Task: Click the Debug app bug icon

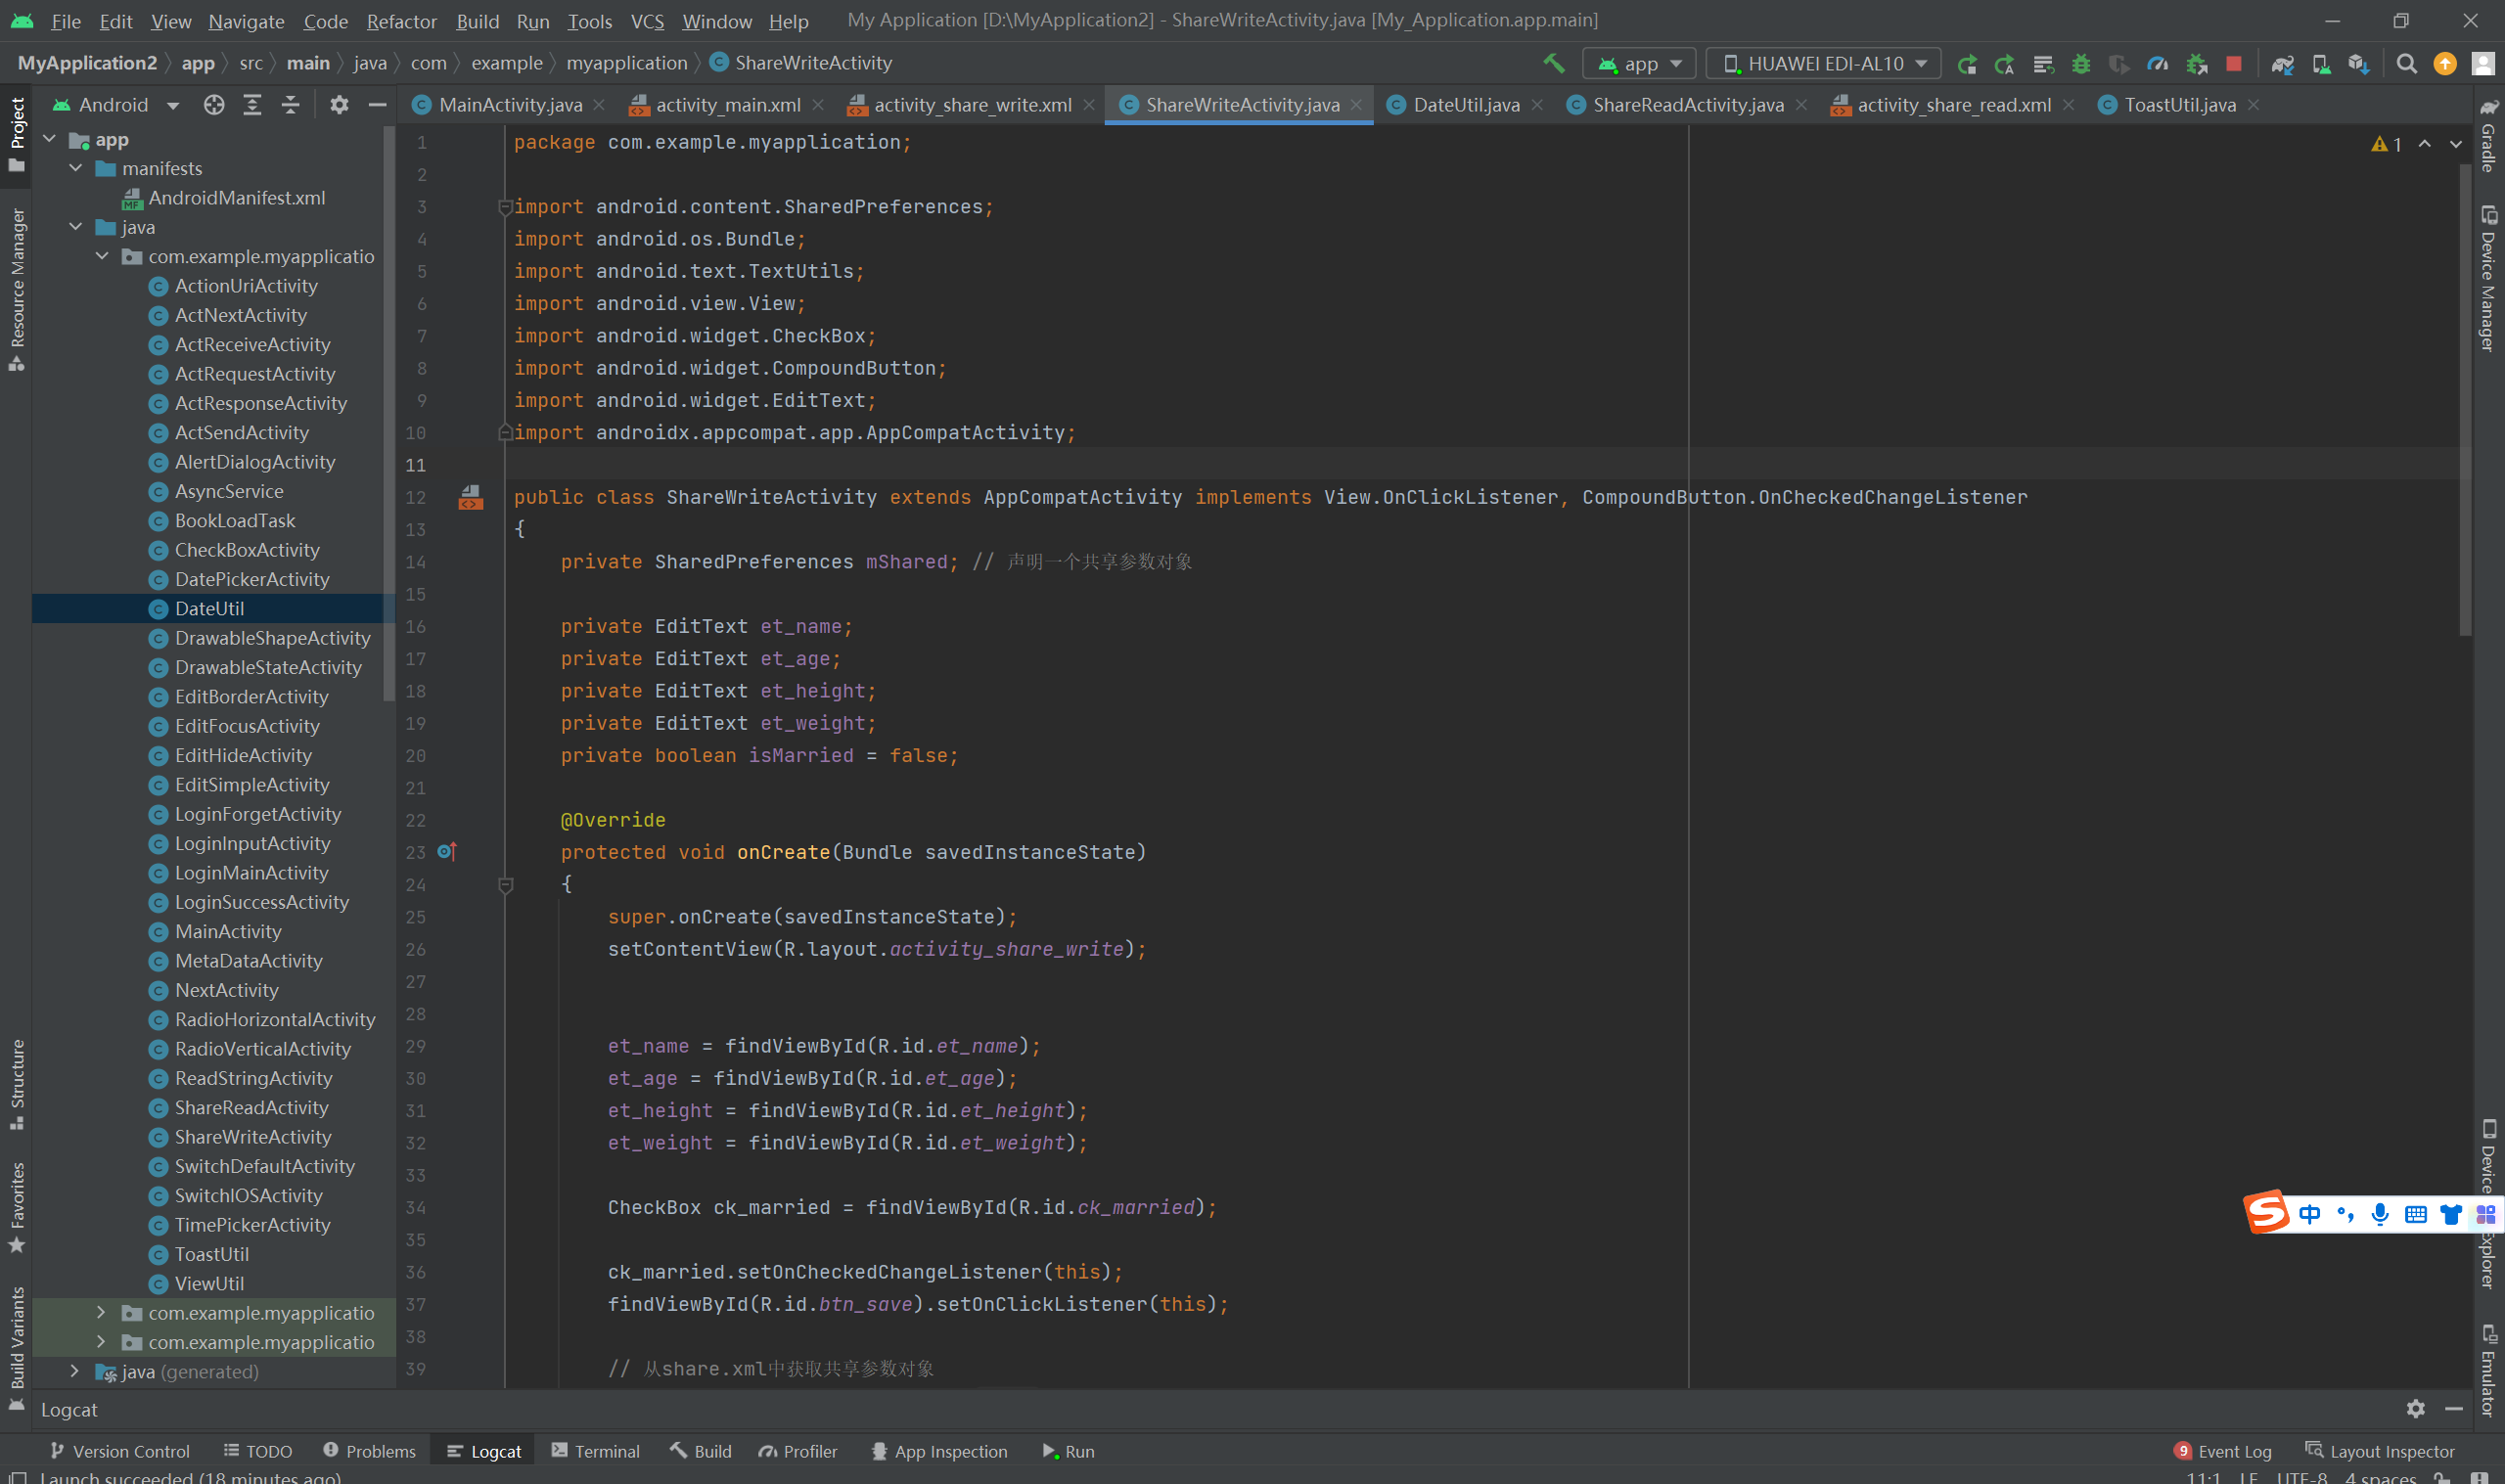Action: pos(2081,63)
